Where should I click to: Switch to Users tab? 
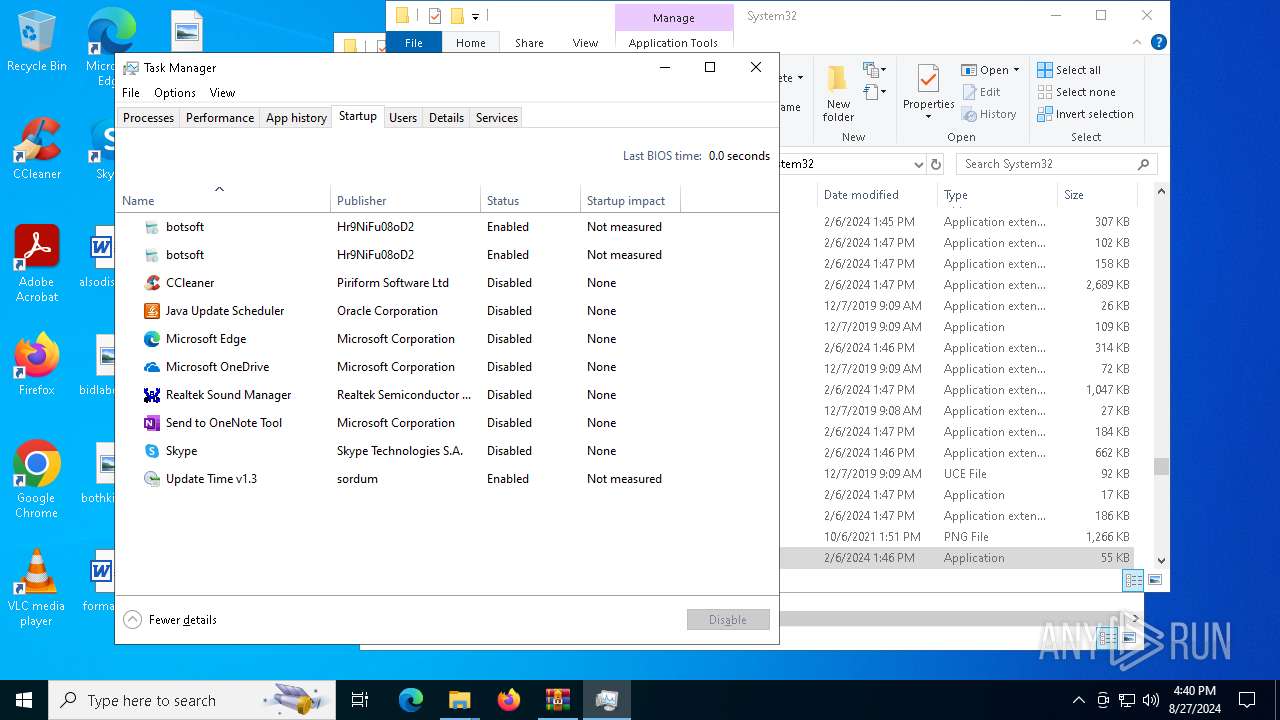(x=403, y=118)
